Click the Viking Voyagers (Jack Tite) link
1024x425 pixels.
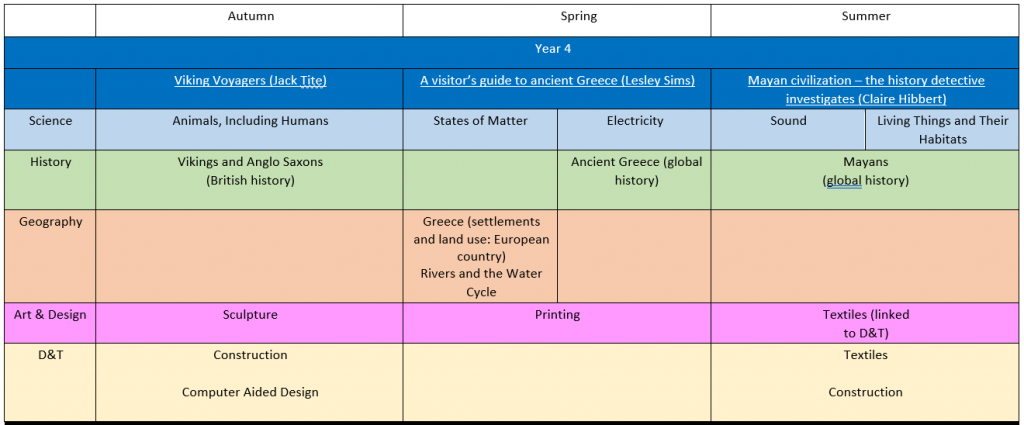pos(251,80)
